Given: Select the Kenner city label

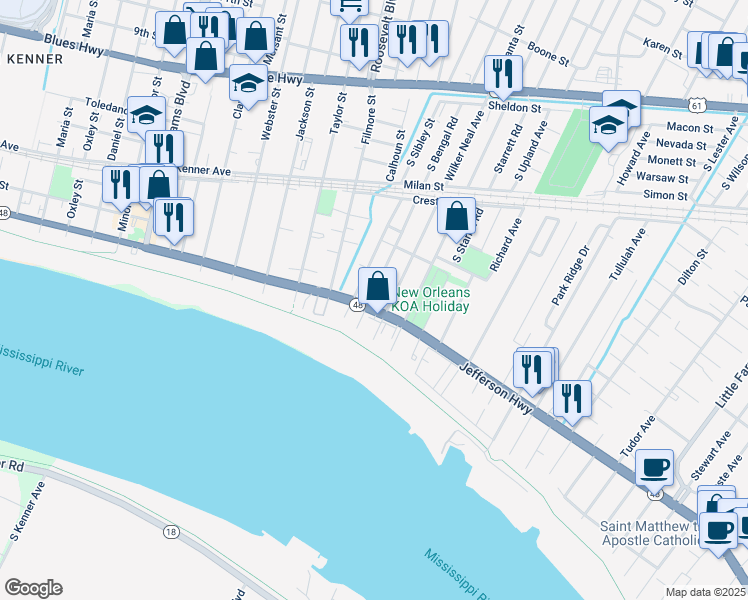Looking at the screenshot, I should pyautogui.click(x=35, y=59).
